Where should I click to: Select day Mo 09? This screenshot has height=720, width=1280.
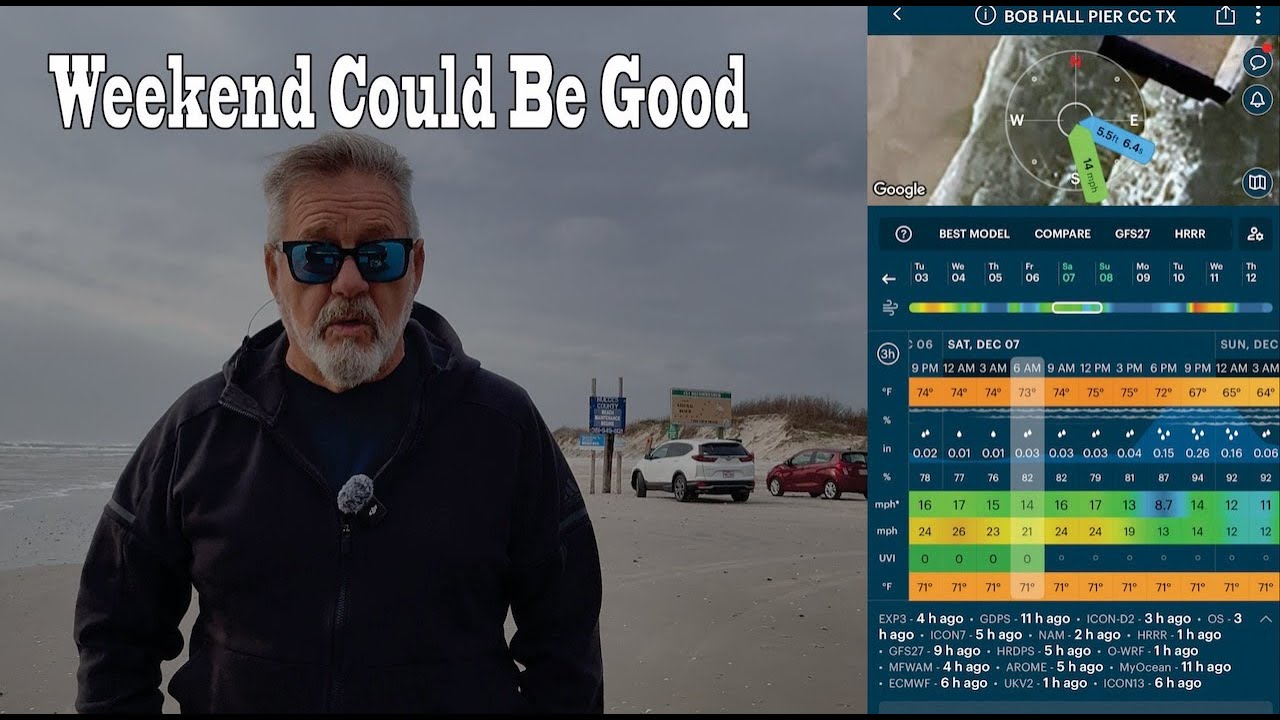point(1142,273)
